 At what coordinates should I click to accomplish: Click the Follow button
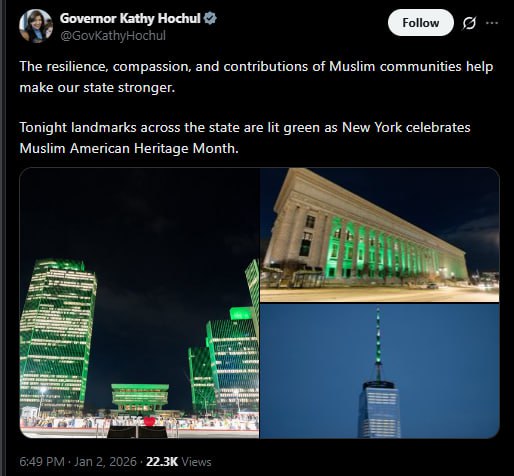click(x=421, y=23)
